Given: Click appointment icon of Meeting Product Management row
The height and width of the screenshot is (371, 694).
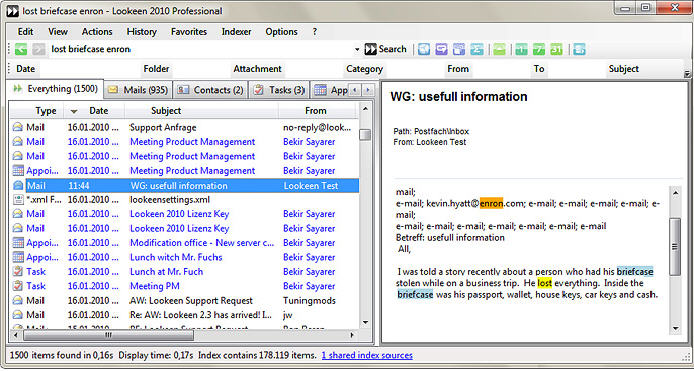Looking at the screenshot, I should [x=18, y=170].
